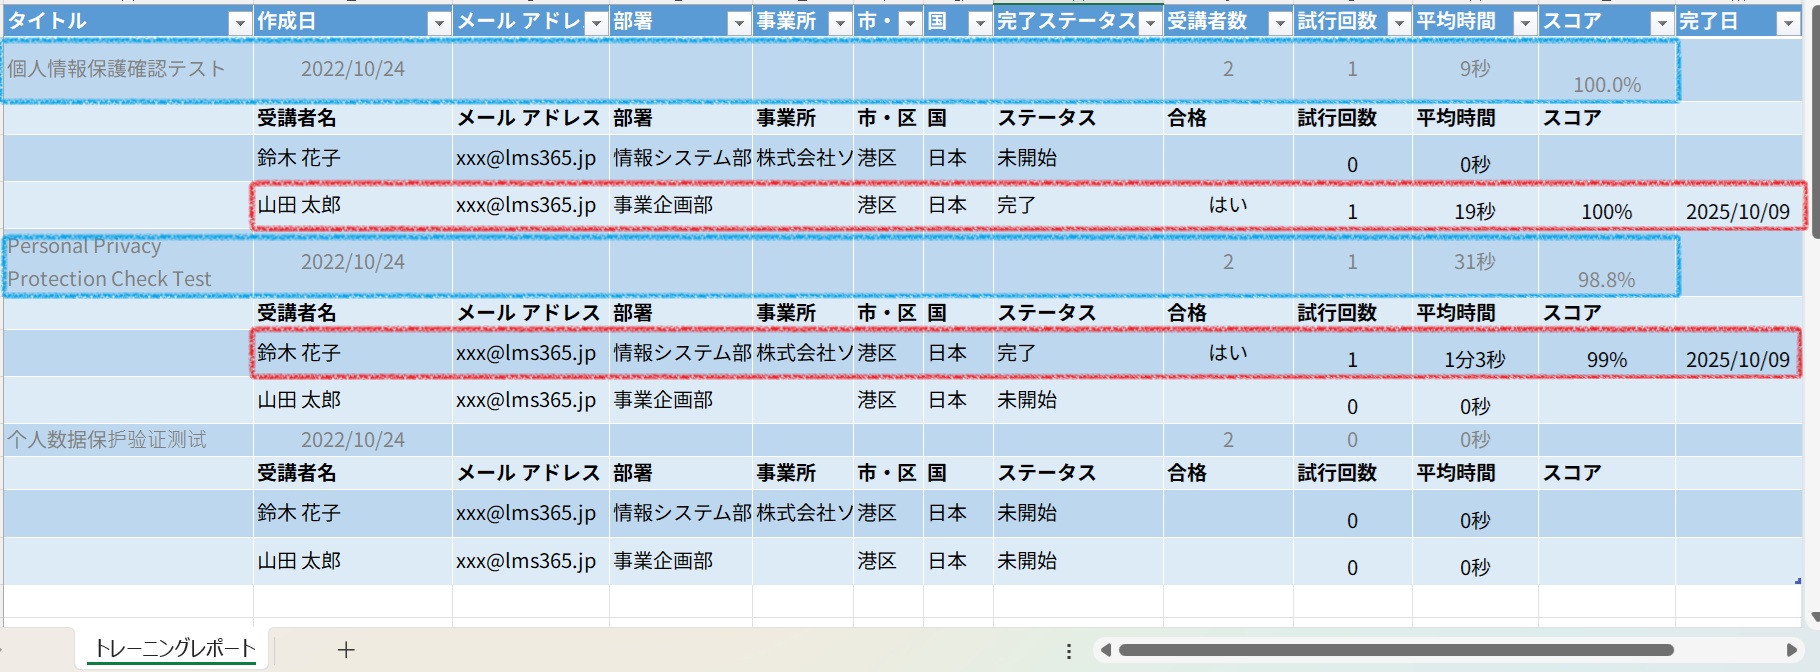Select the 19秒 average time cell
Image resolution: width=1820 pixels, height=672 pixels.
[x=1475, y=205]
